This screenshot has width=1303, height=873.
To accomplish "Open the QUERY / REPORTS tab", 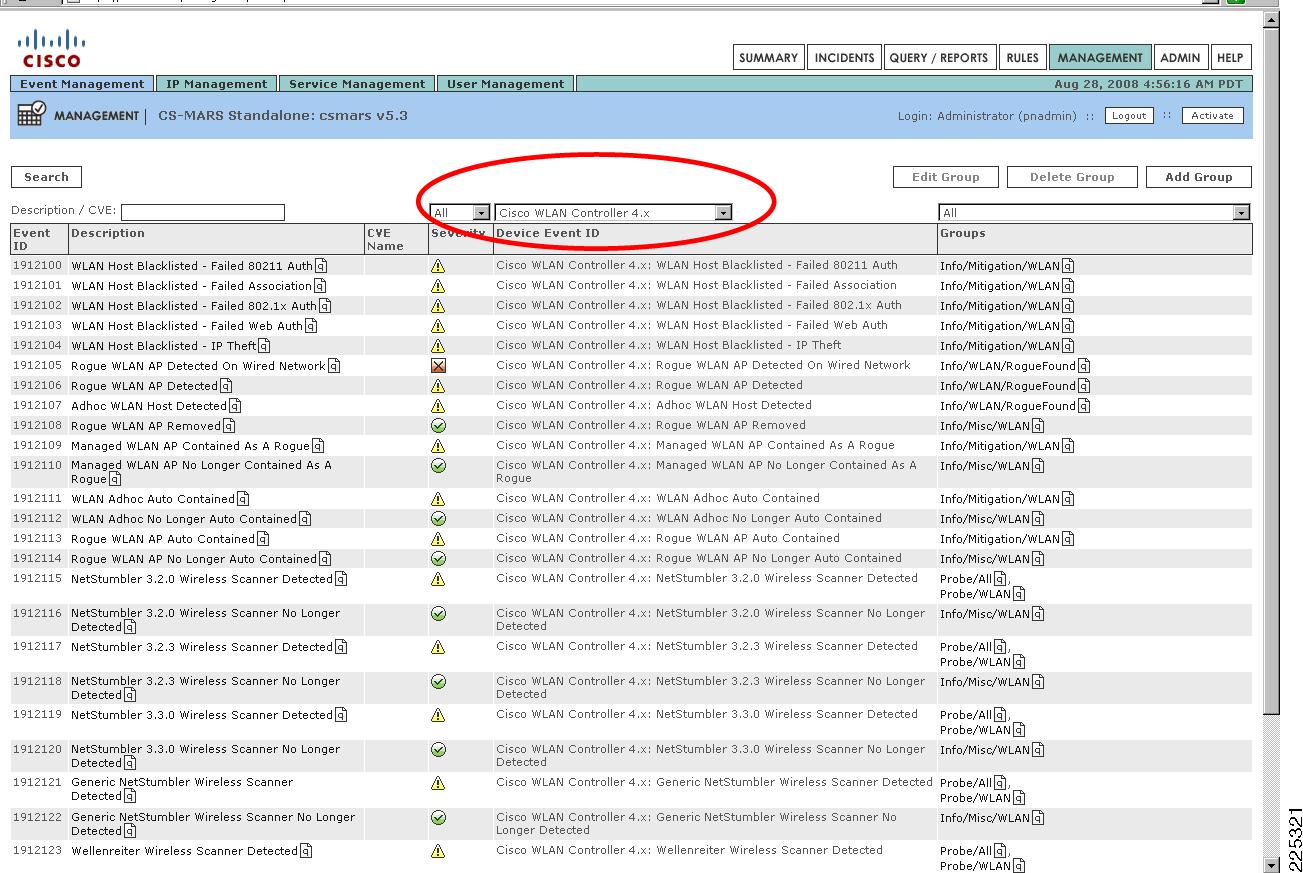I will pyautogui.click(x=939, y=58).
